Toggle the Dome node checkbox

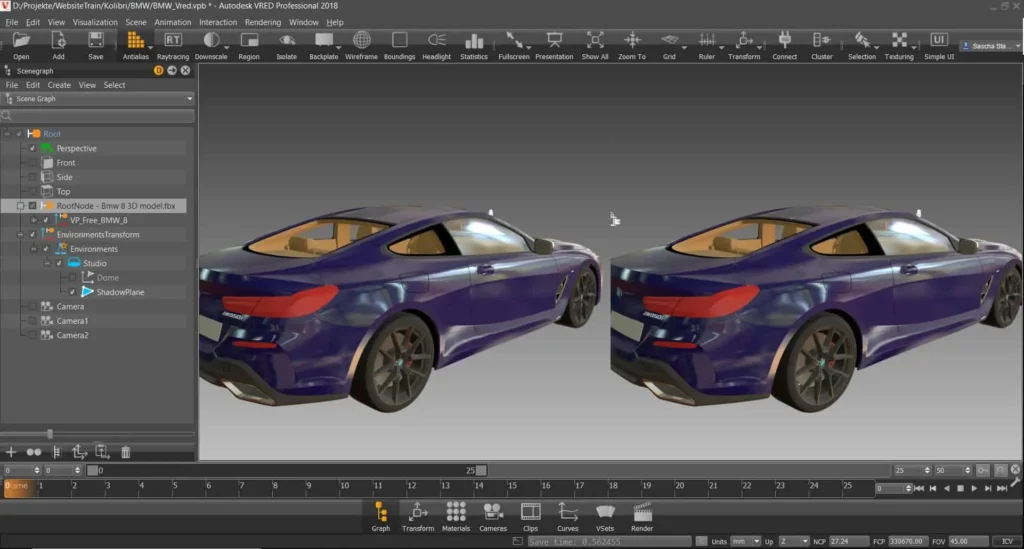point(72,277)
